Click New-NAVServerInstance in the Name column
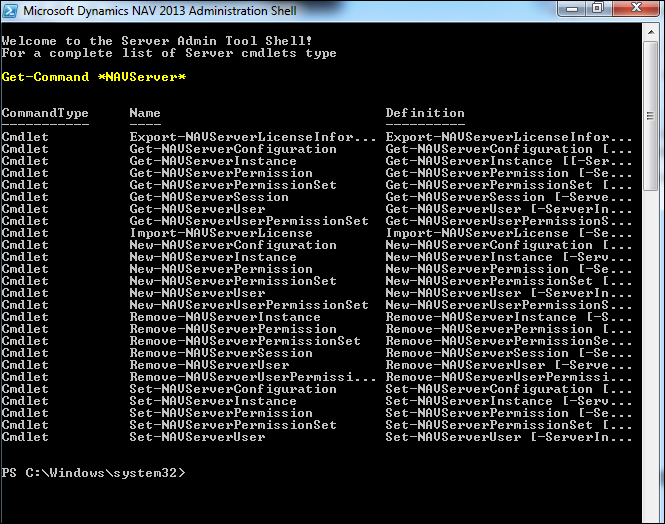This screenshot has width=665, height=524. [213, 257]
